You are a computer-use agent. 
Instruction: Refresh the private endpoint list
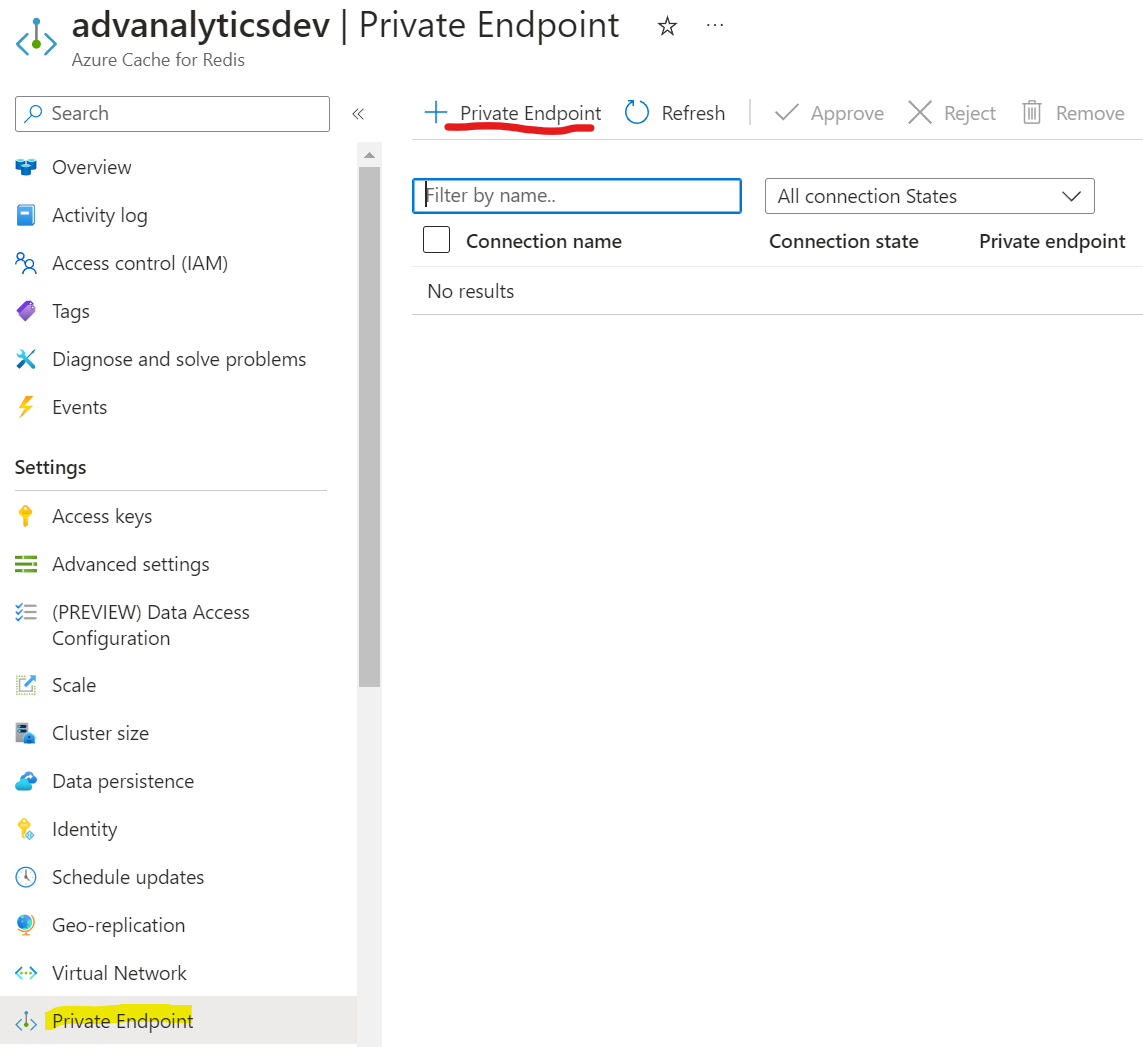[693, 113]
